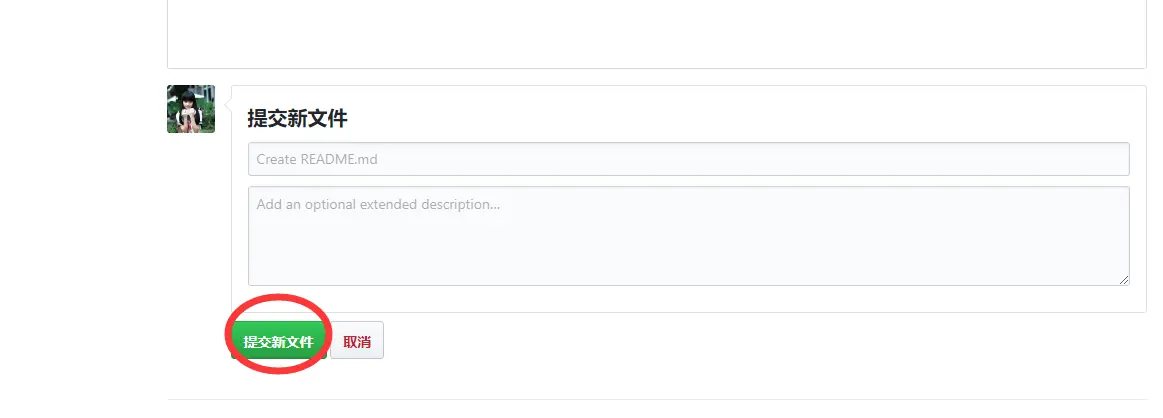Click the optional extended description text area

(x=688, y=236)
